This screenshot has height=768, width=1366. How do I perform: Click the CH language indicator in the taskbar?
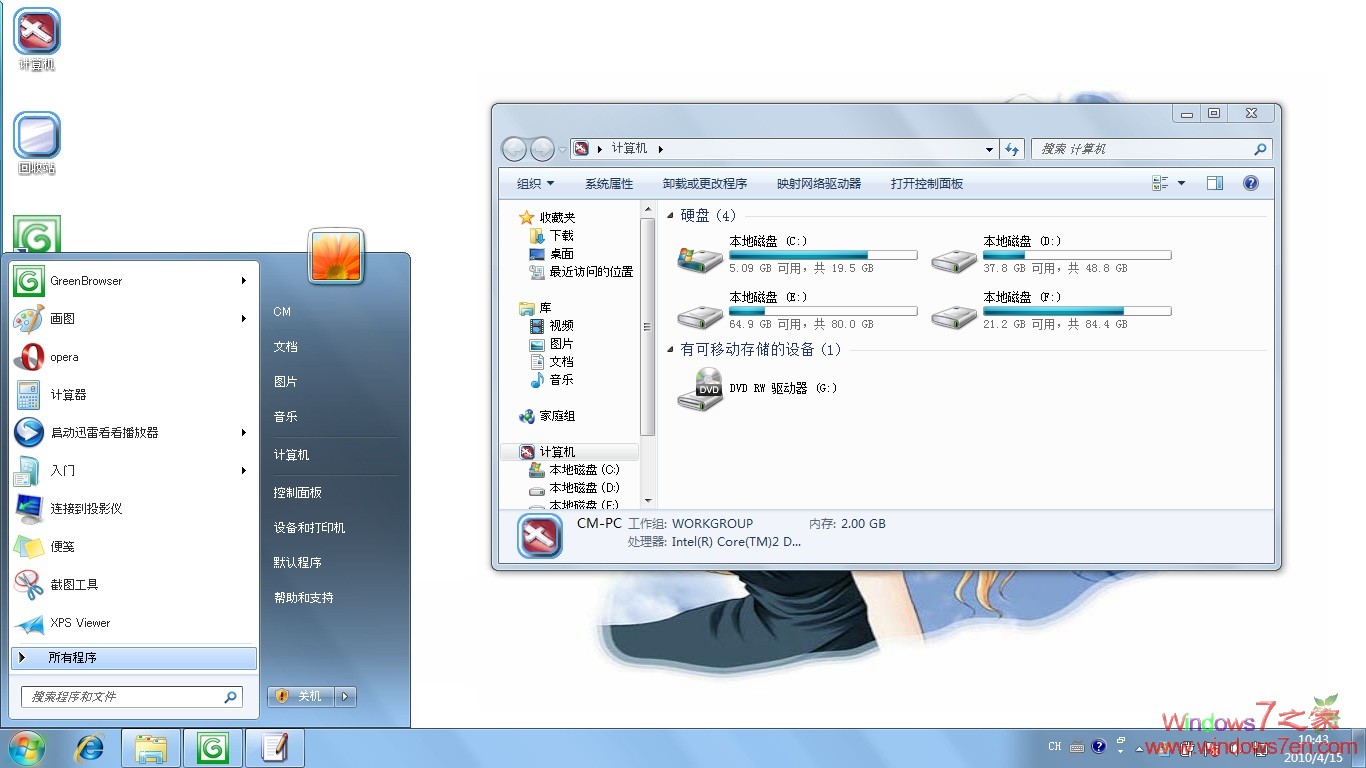[x=1055, y=746]
